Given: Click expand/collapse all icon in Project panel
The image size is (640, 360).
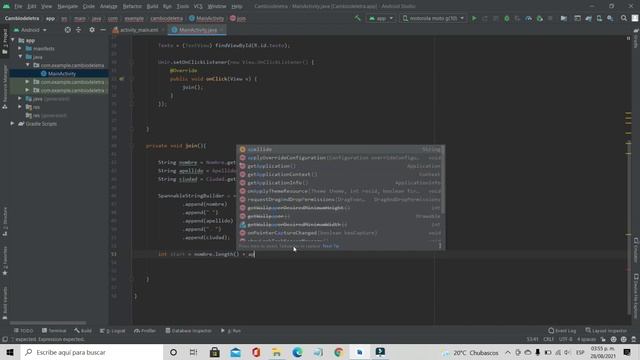Looking at the screenshot, I should (x=78, y=30).
